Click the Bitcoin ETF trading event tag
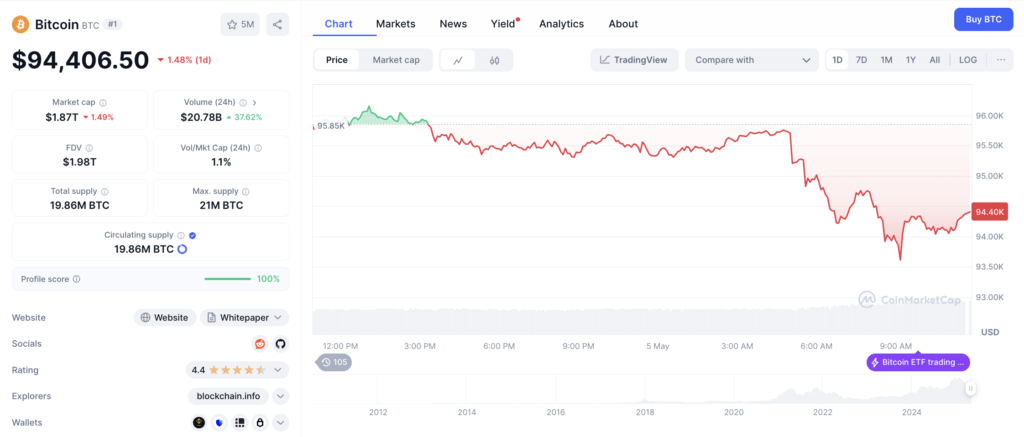Screen dimensions: 1024x437 (x=918, y=362)
